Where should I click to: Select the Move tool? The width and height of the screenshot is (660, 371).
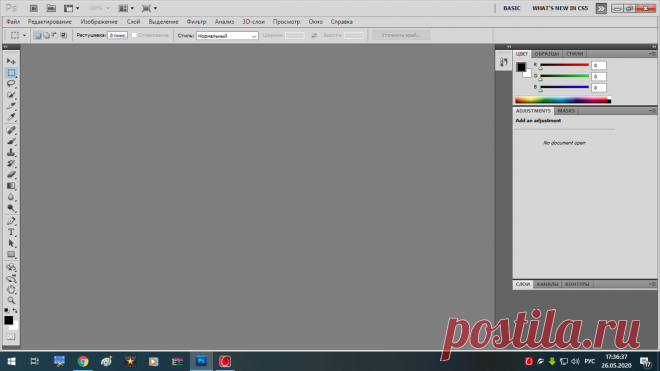[11, 61]
